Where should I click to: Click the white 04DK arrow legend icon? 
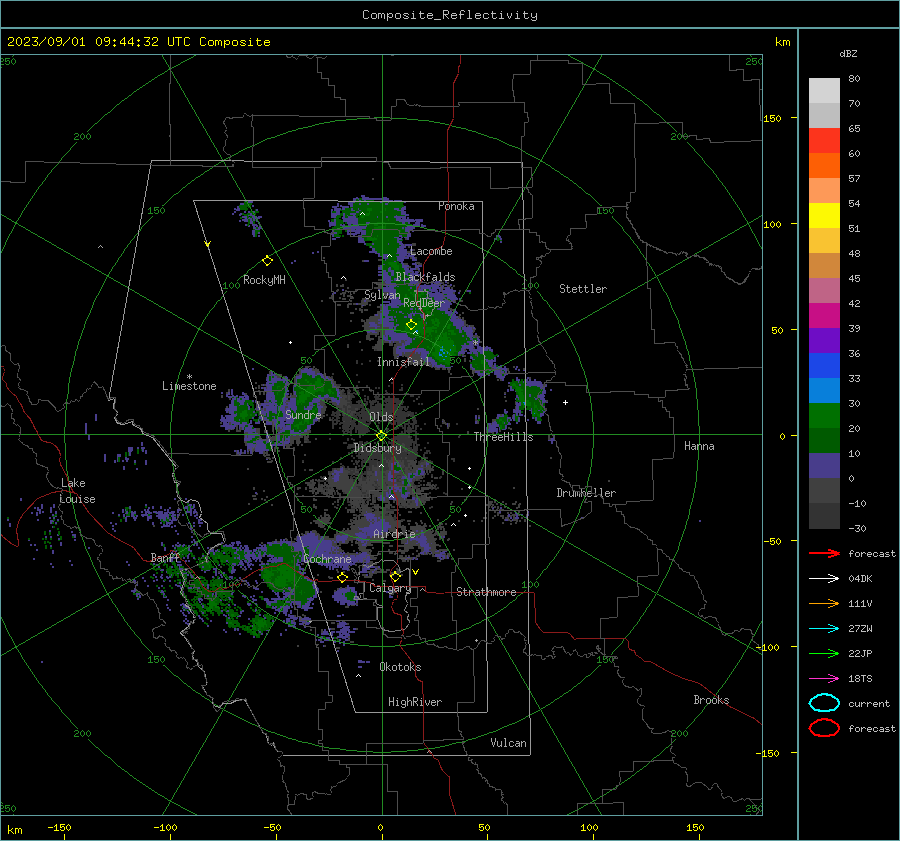pyautogui.click(x=824, y=579)
